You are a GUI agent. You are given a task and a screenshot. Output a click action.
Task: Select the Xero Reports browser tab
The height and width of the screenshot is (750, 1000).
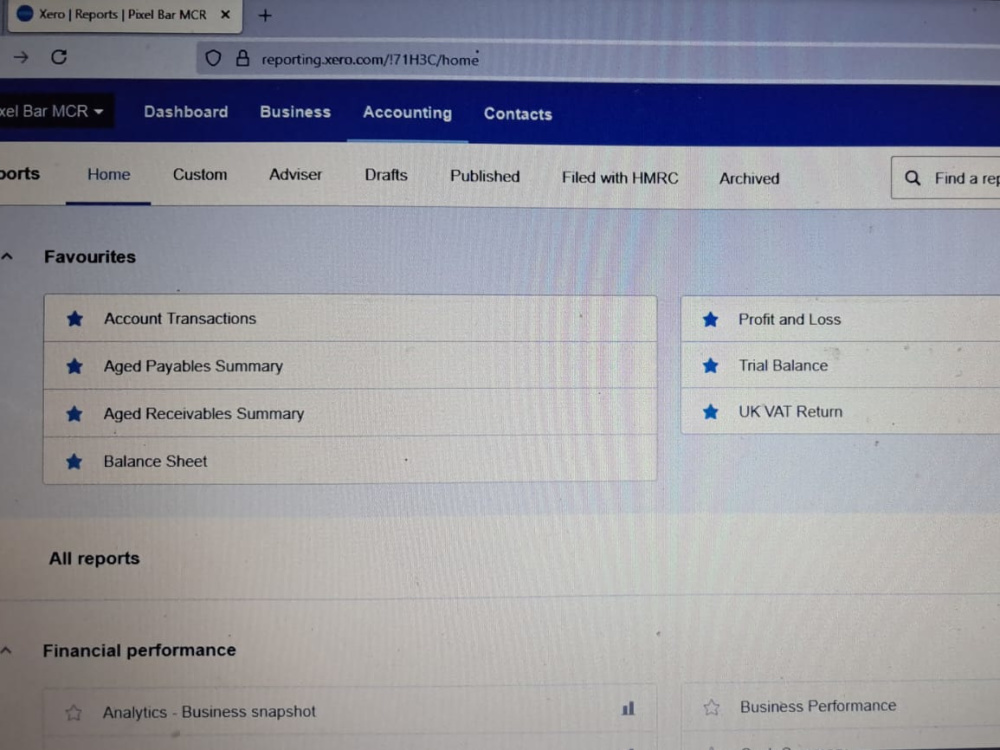pyautogui.click(x=123, y=15)
